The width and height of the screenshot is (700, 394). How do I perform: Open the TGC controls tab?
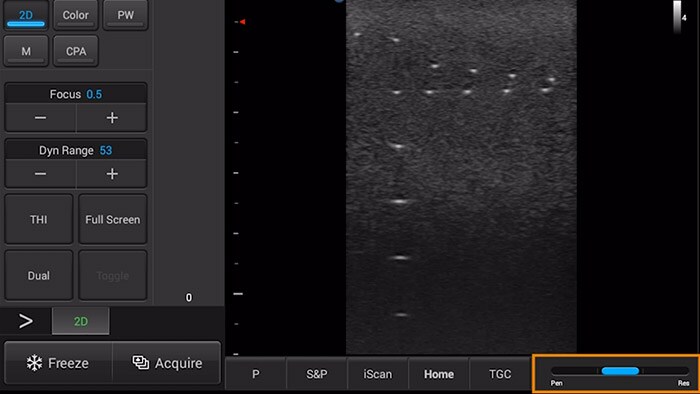[500, 374]
